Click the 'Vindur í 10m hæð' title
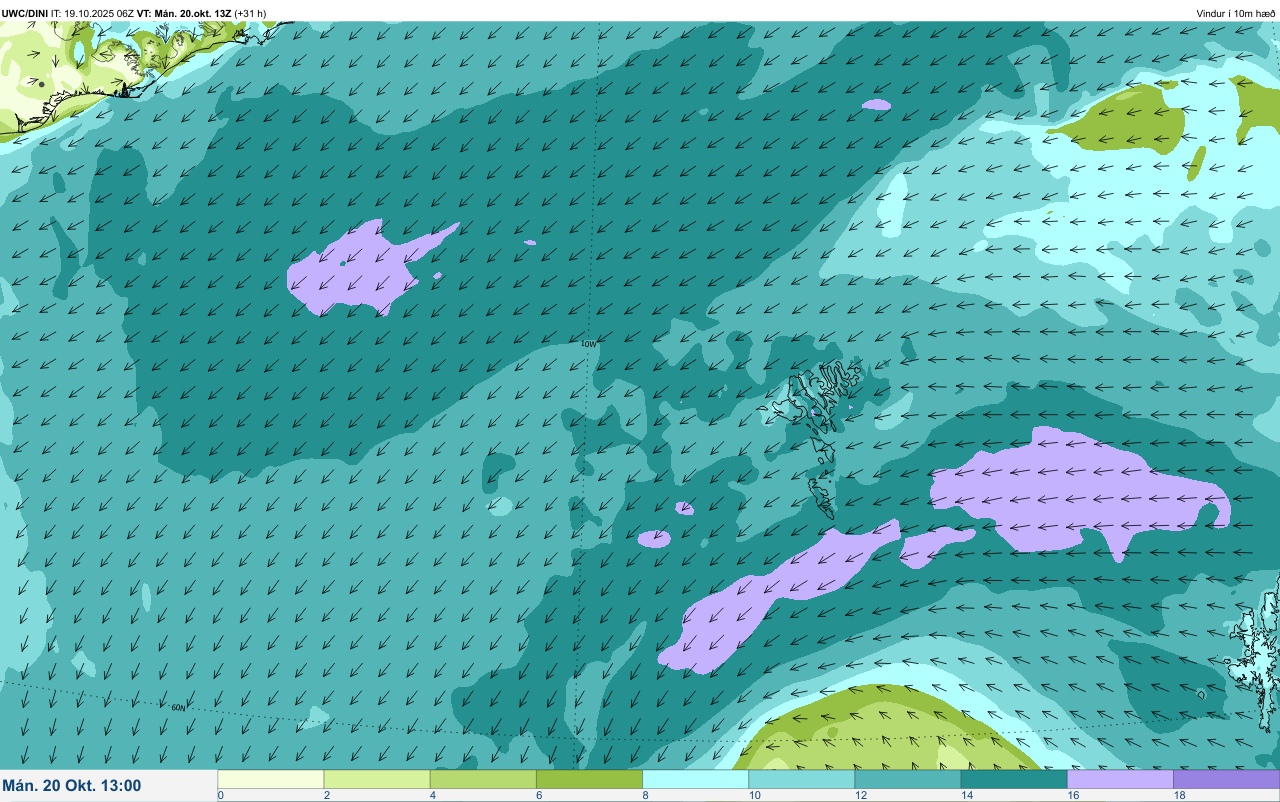 (1236, 13)
